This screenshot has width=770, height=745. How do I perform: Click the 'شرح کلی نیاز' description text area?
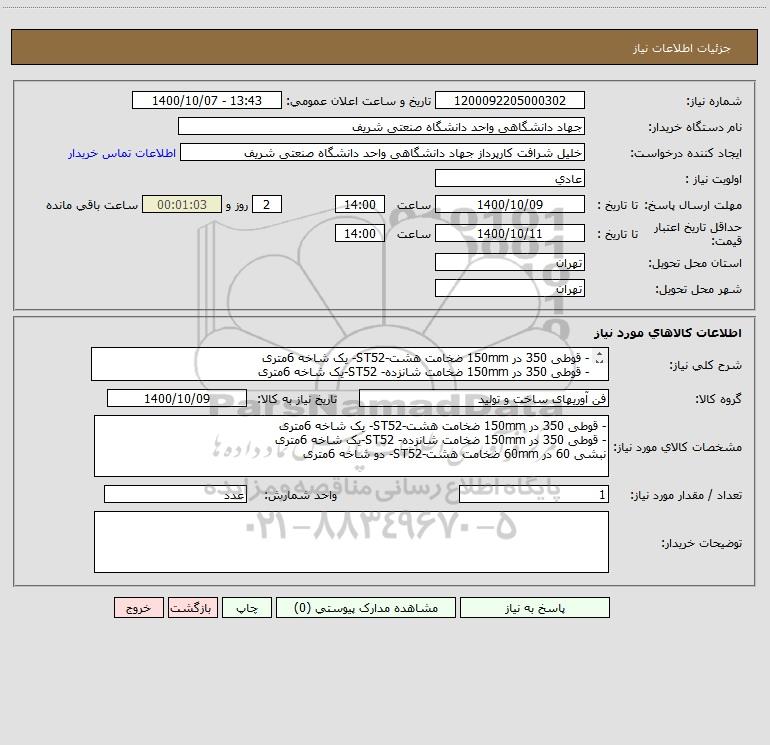[x=350, y=364]
